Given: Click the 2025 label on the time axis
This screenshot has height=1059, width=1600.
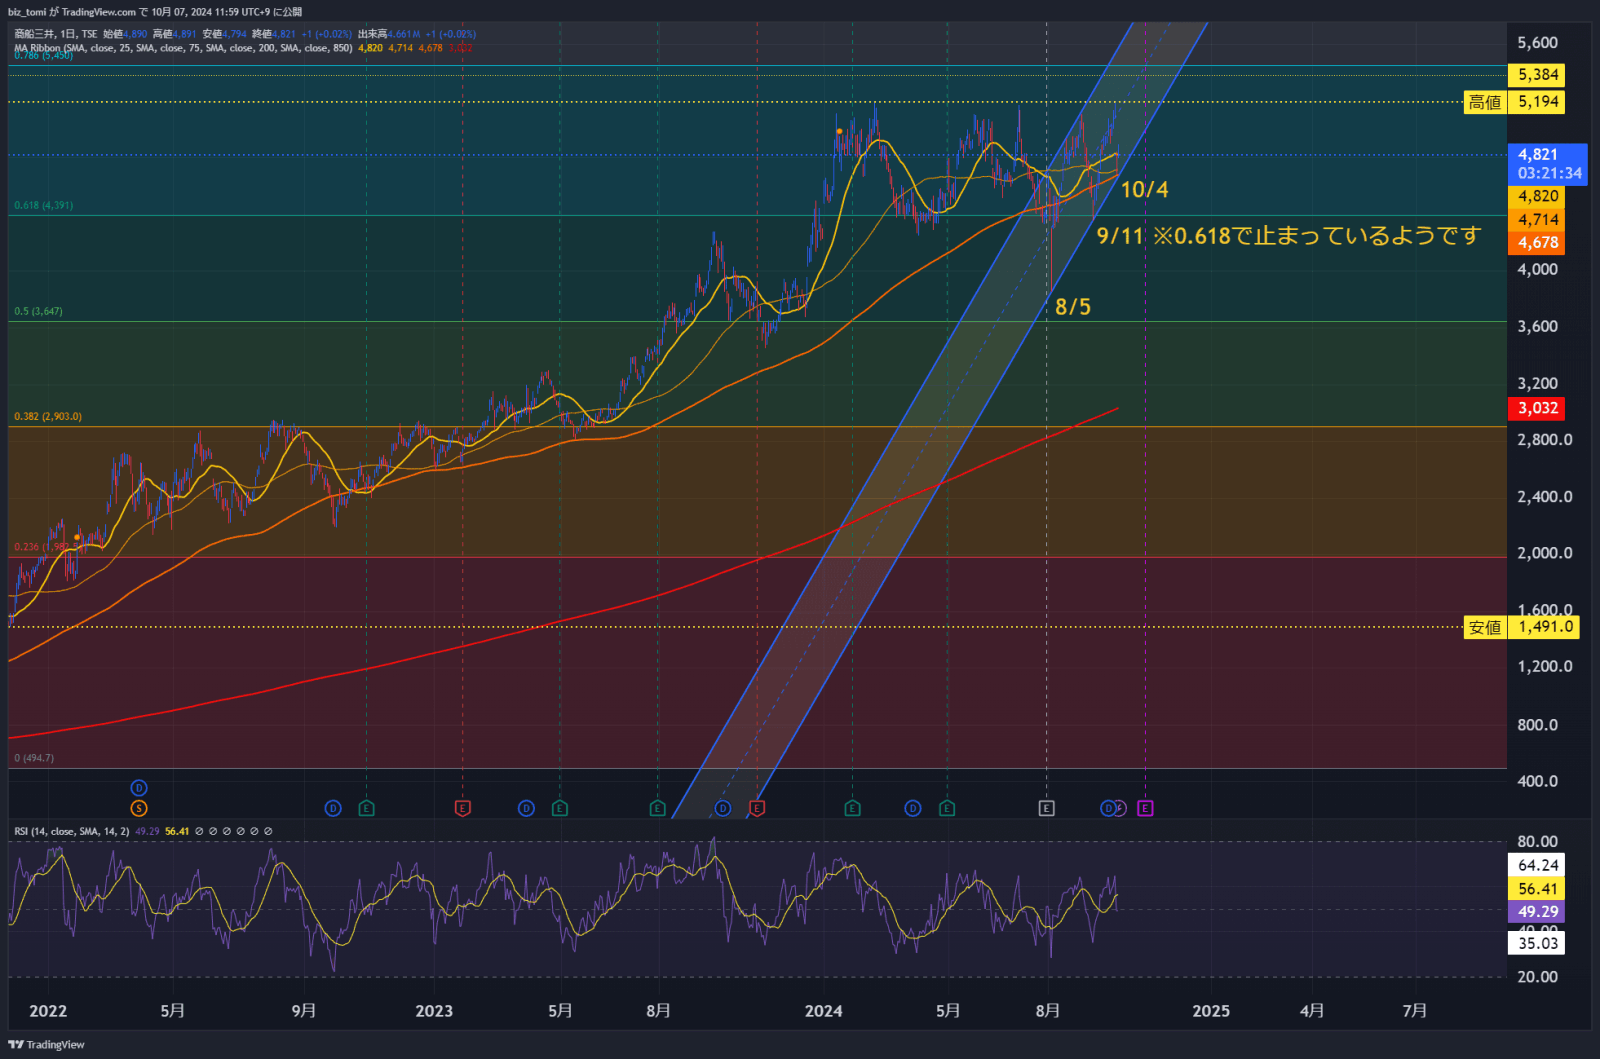Looking at the screenshot, I should point(1211,1011).
